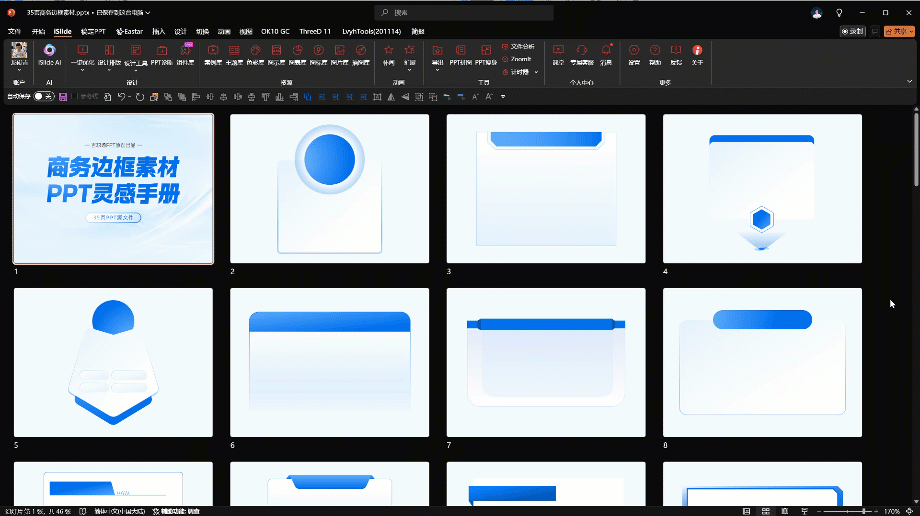Image resolution: width=920 pixels, height=516 pixels.
Task: Click the 文件分析 file analysis tool
Action: click(518, 46)
